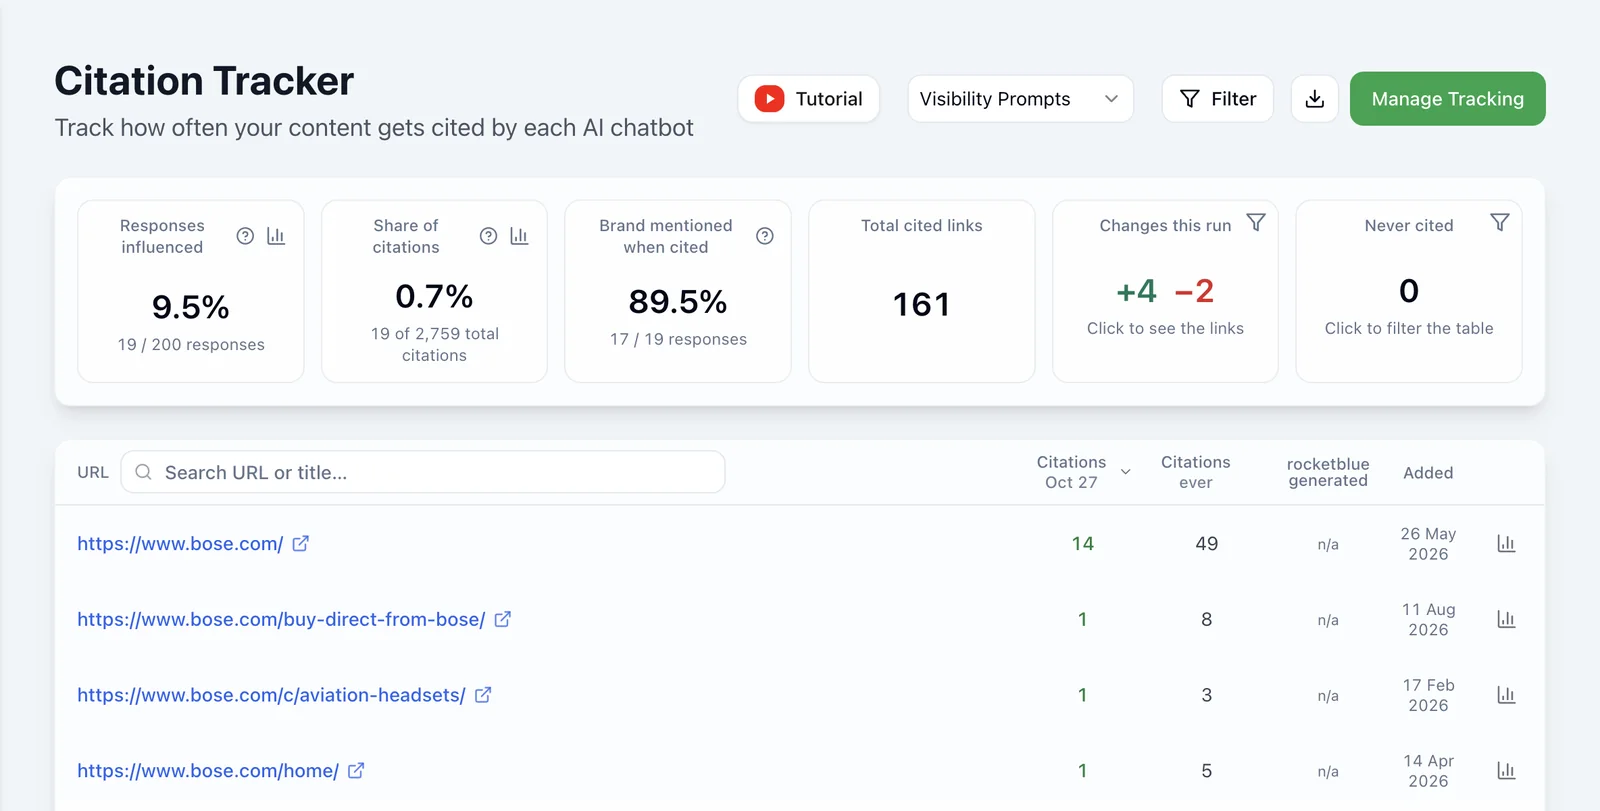The width and height of the screenshot is (1600, 811).
Task: Click the 89.5% brand mentioned value
Action: [x=678, y=302]
